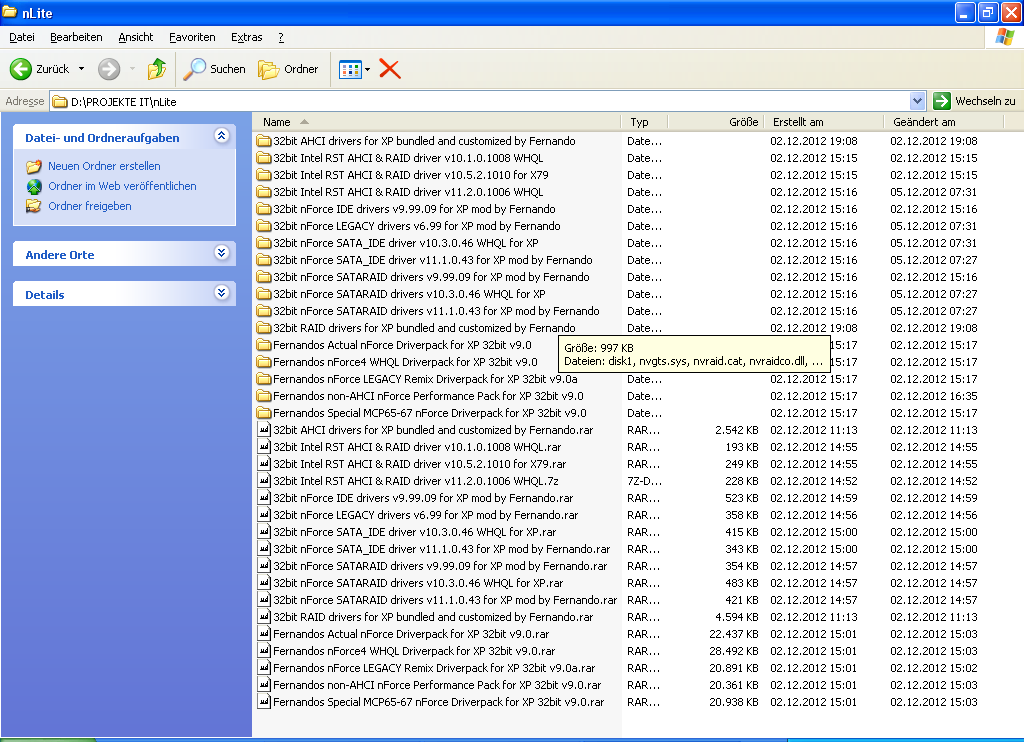This screenshot has height=742, width=1024.
Task: Open the Favoriten menu
Action: (192, 37)
